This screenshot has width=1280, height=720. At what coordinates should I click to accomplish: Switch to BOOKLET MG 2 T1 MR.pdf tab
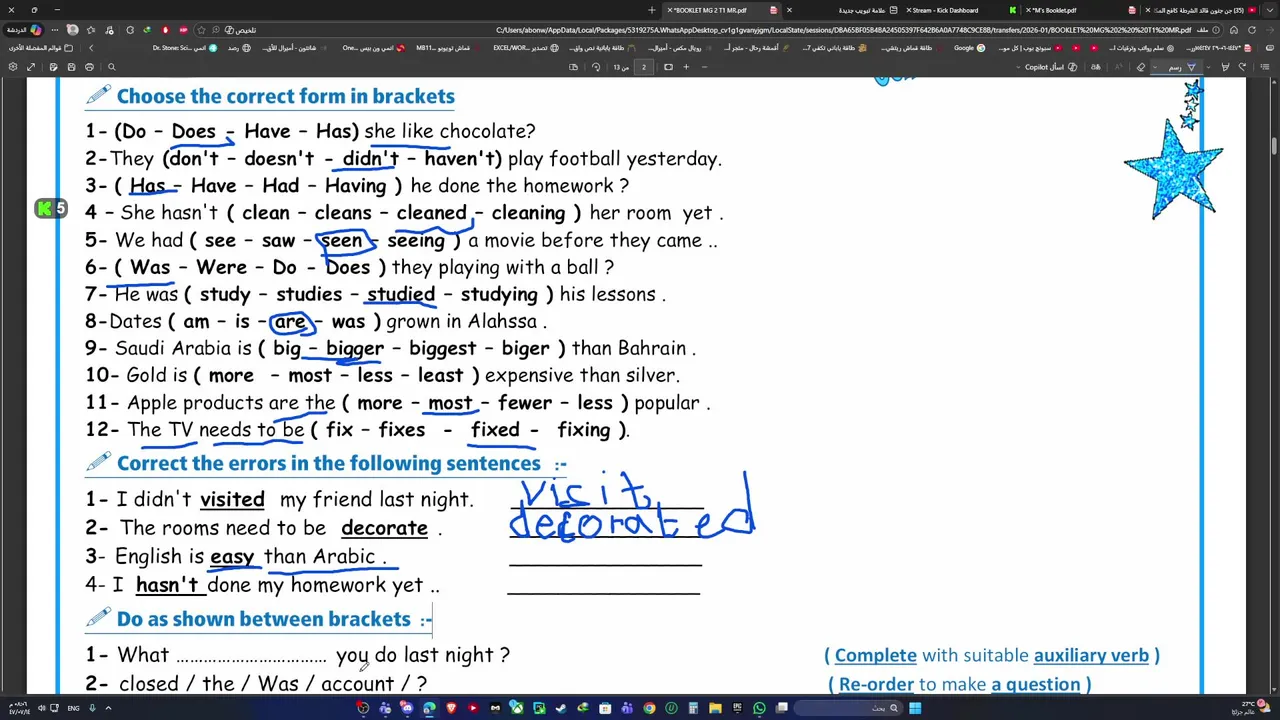720,10
